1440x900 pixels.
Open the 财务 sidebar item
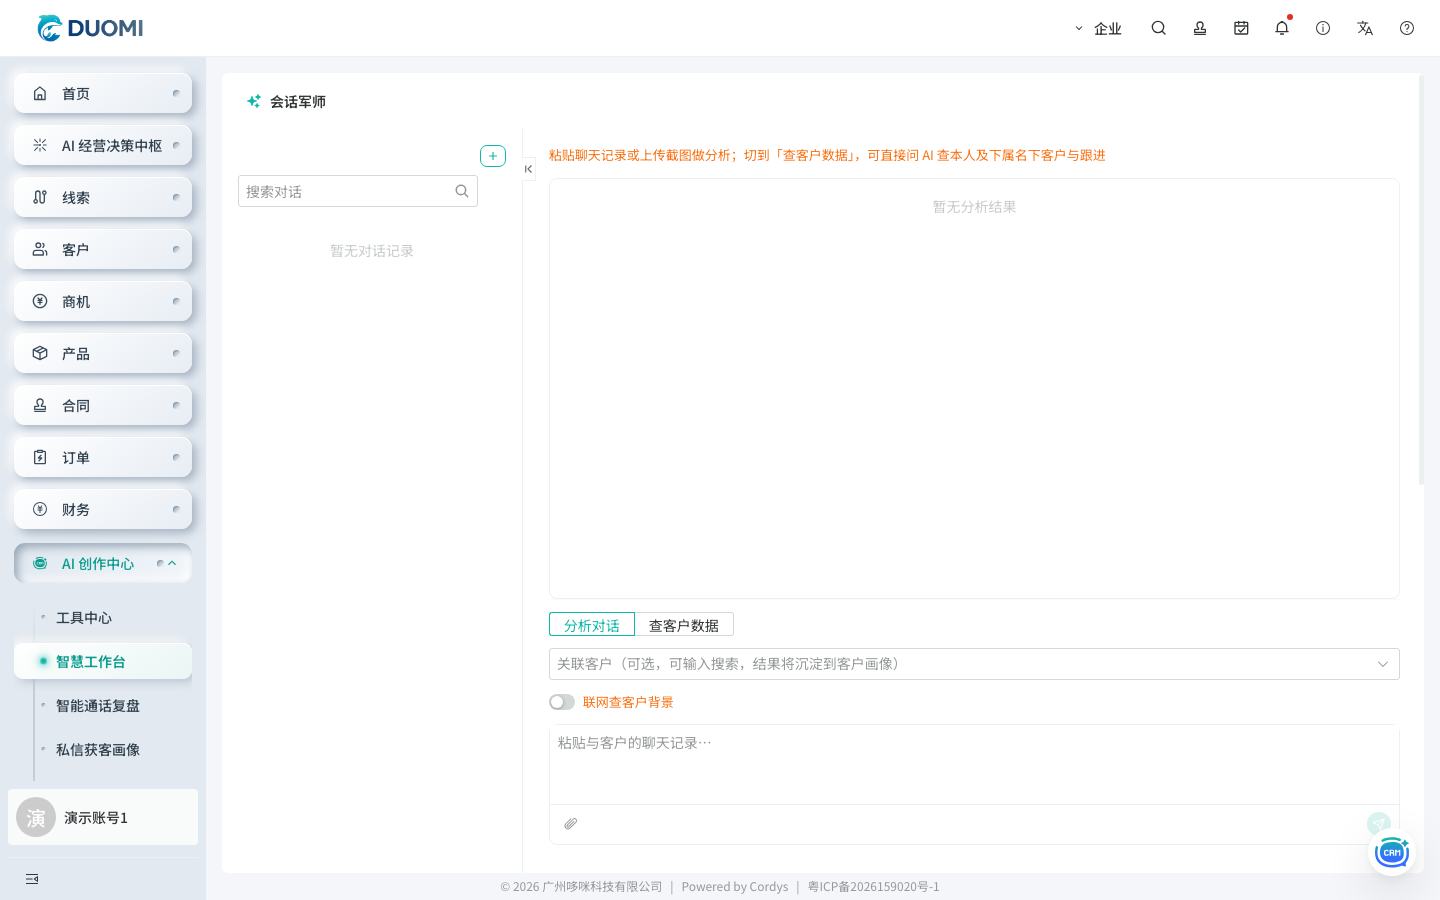[103, 509]
